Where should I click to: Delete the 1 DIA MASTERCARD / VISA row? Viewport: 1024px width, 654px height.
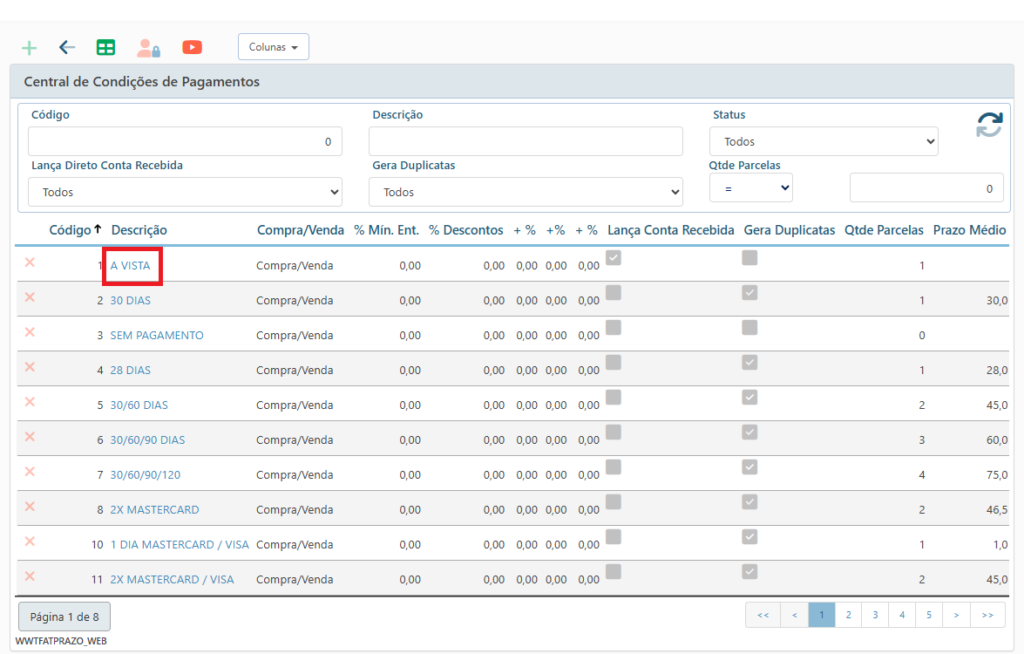click(x=30, y=542)
